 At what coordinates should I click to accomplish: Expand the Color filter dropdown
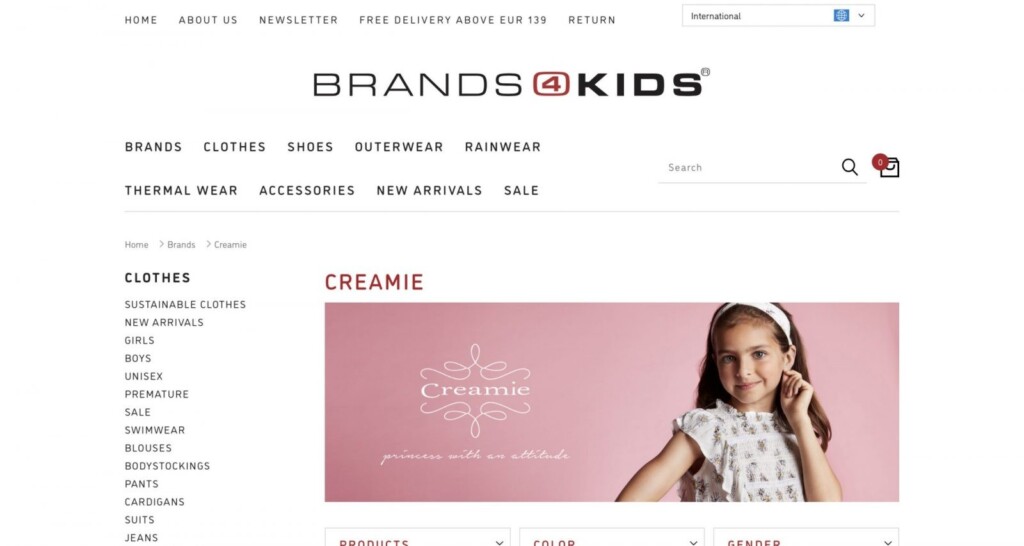click(612, 538)
